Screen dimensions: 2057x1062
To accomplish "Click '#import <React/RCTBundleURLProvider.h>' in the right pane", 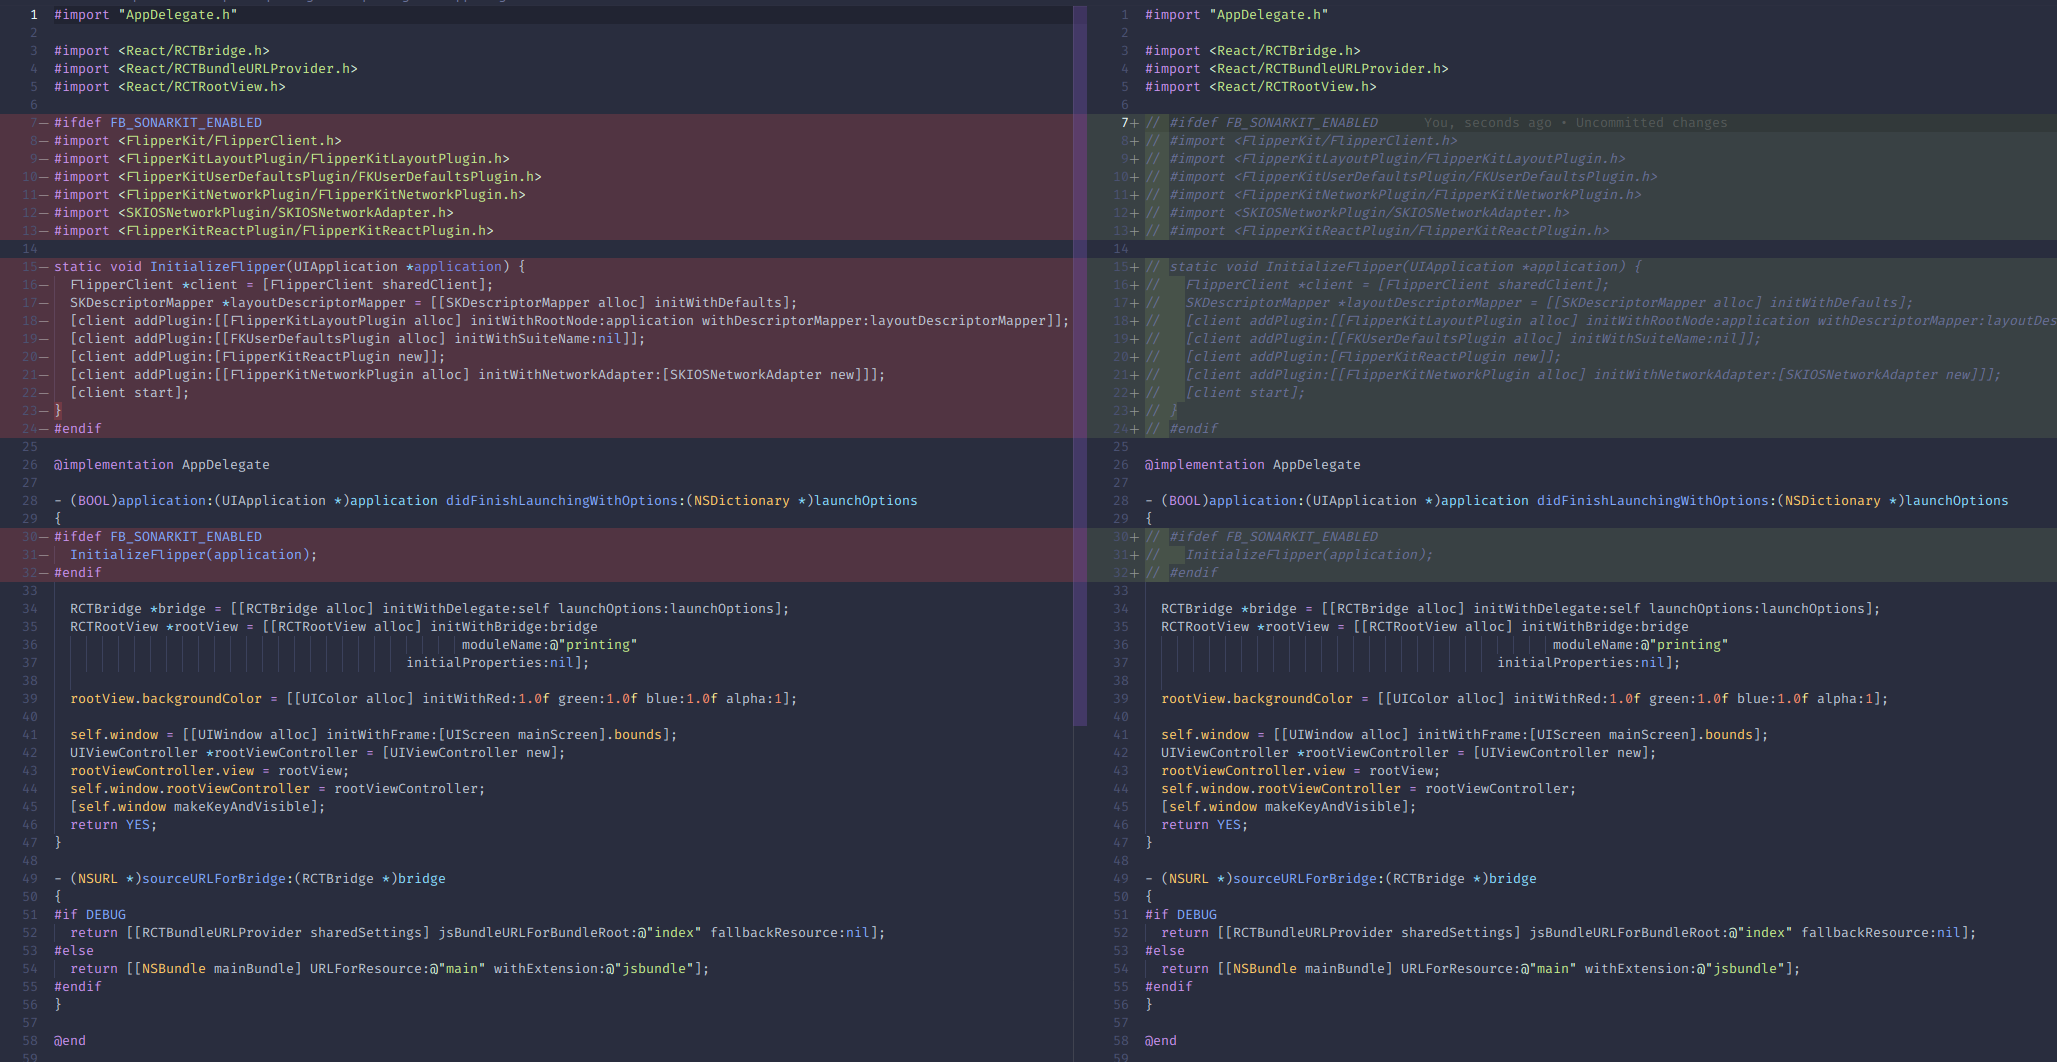I will tap(1297, 69).
